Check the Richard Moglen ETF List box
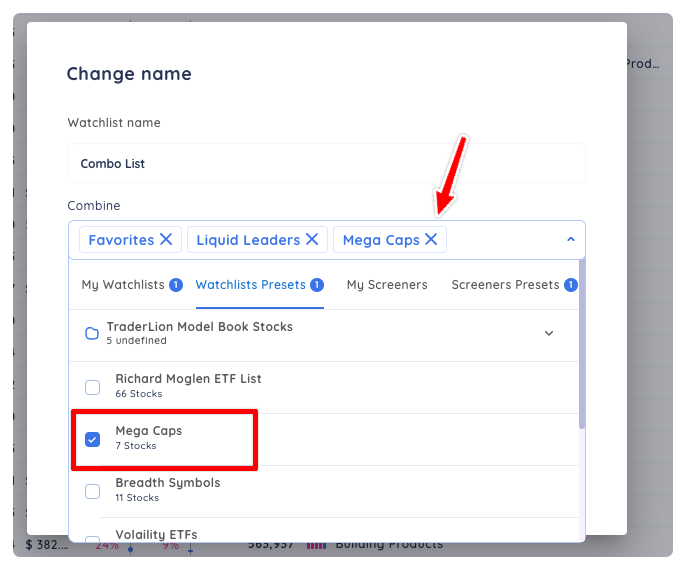 tap(92, 387)
